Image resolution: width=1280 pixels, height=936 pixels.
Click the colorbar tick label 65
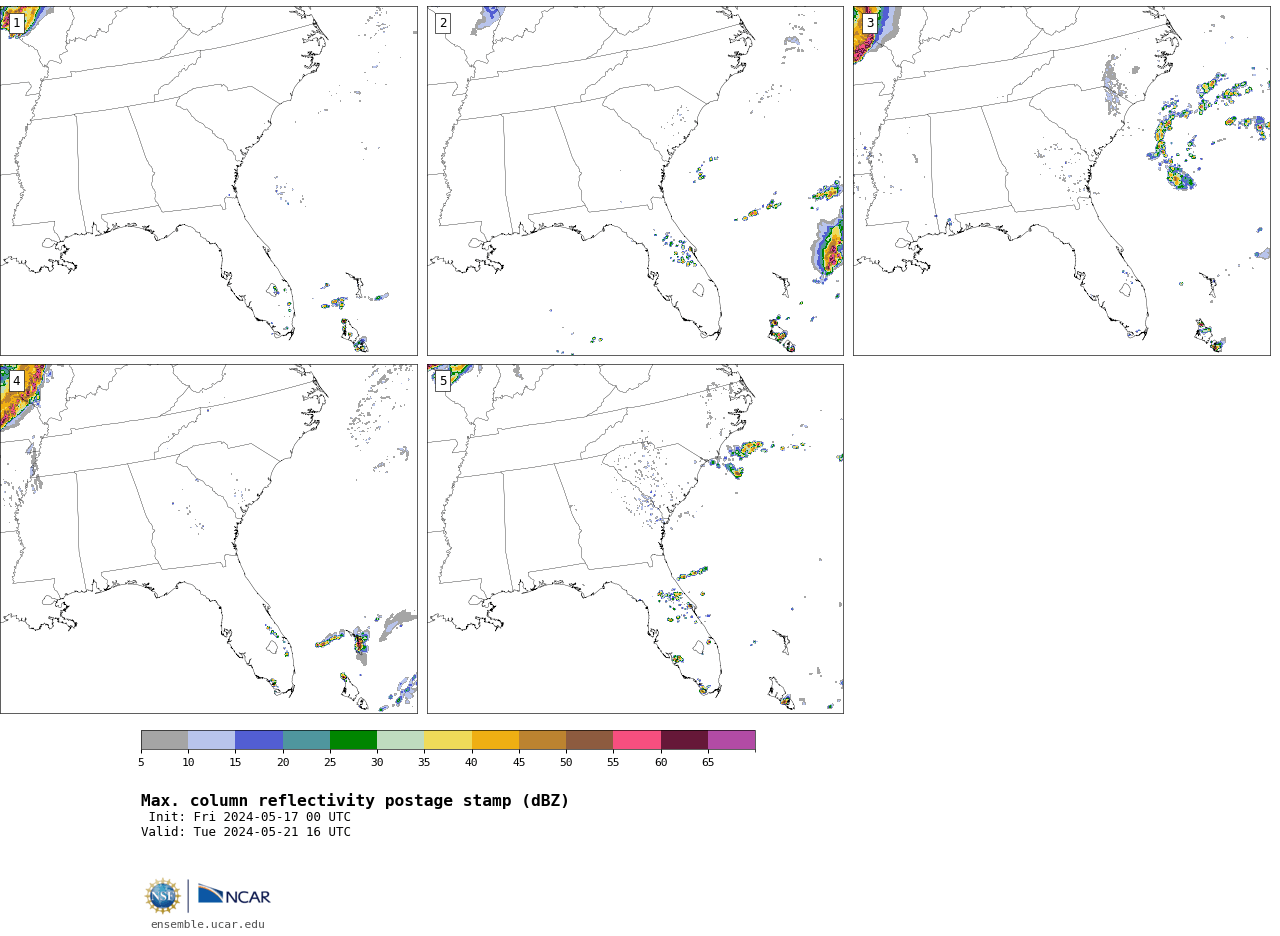point(708,763)
